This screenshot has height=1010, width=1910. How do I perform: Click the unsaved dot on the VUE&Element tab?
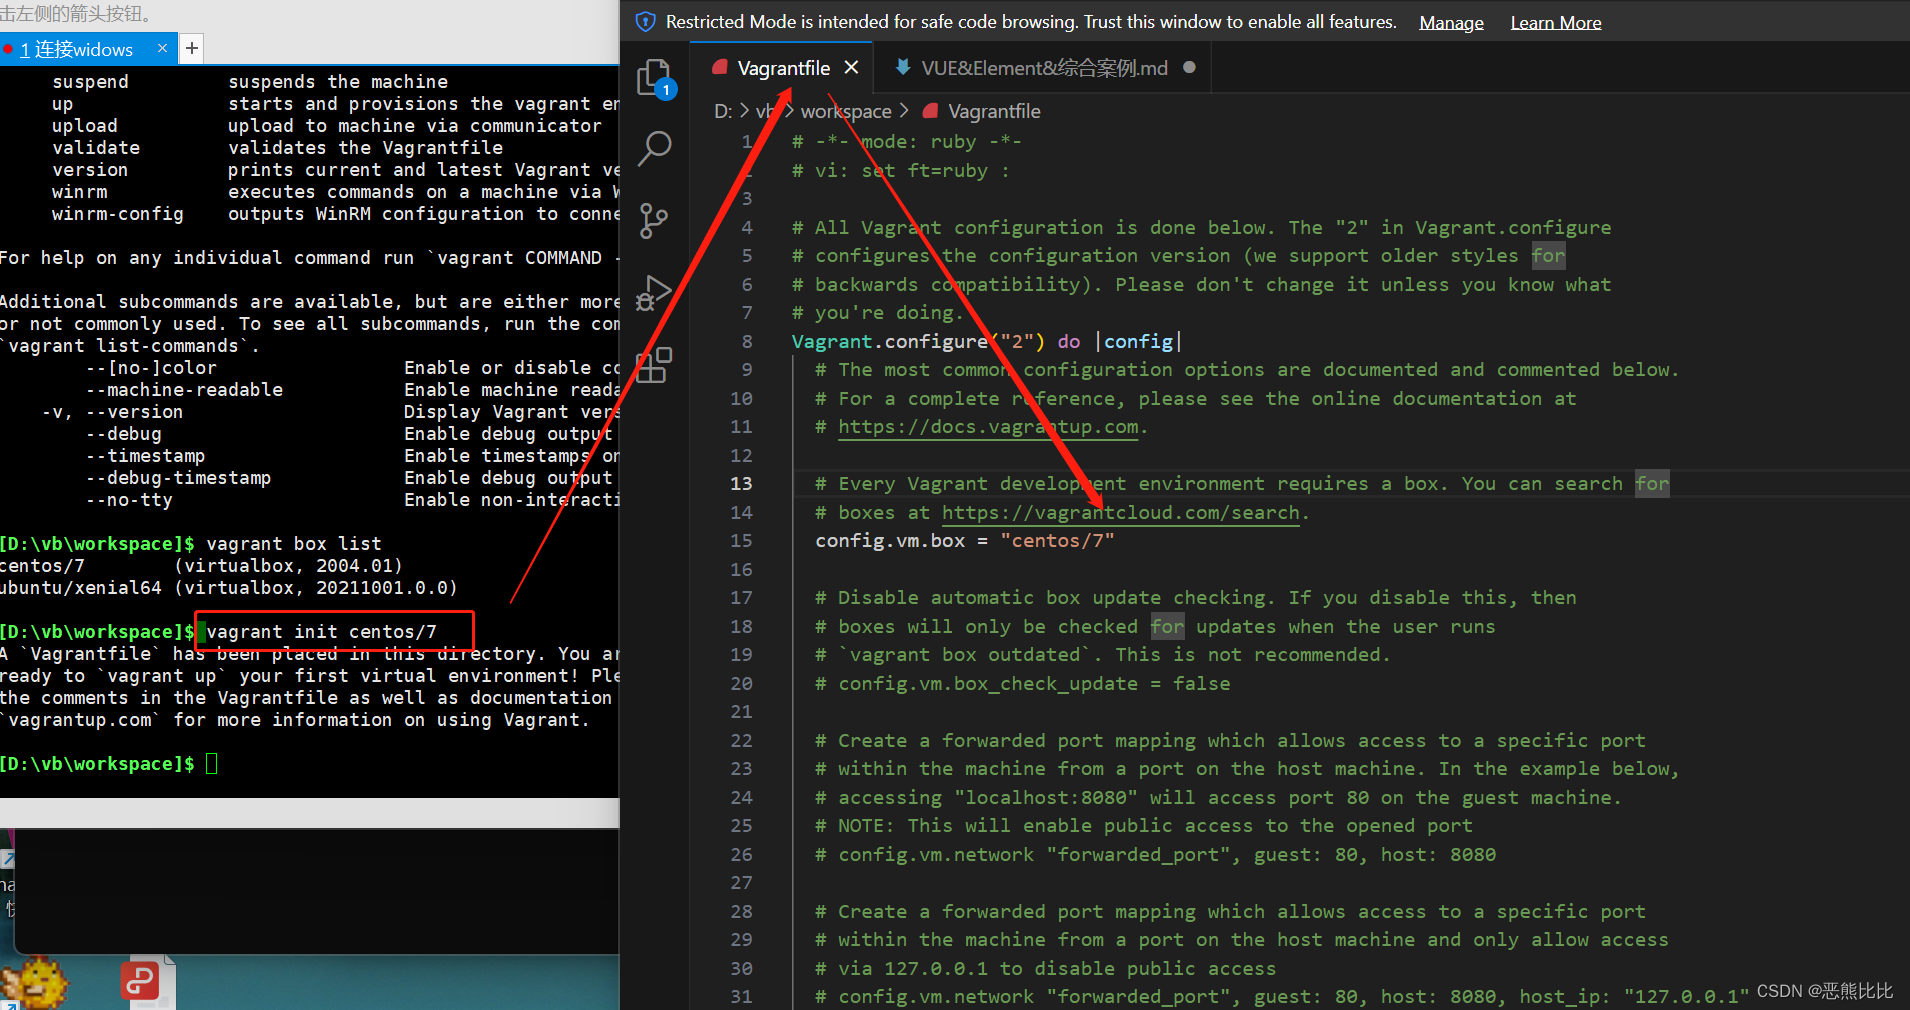click(1189, 67)
